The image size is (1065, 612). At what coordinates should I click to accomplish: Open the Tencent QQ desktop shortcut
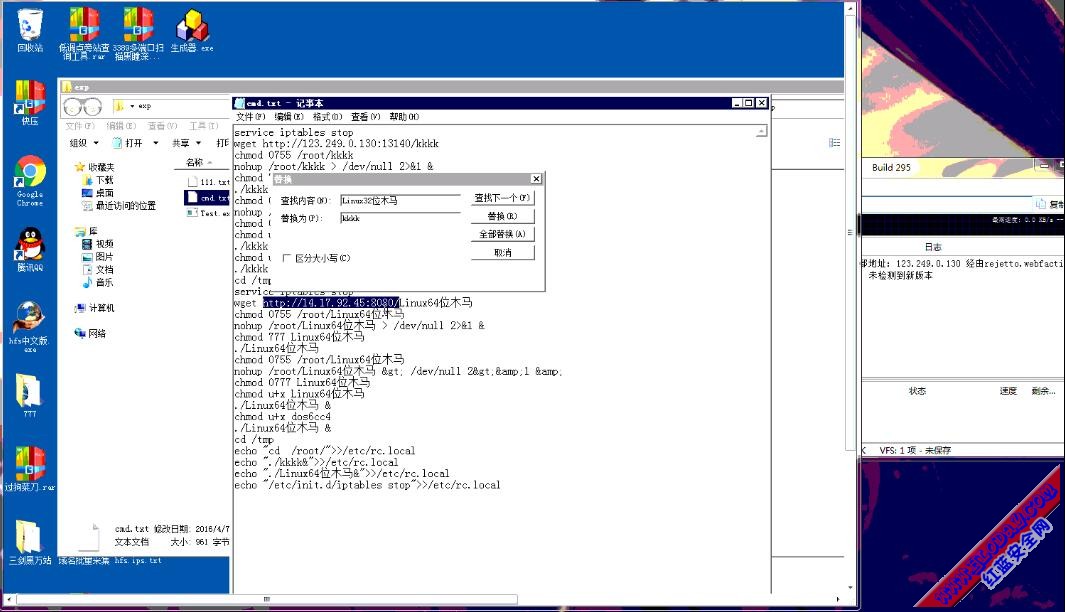pyautogui.click(x=29, y=246)
